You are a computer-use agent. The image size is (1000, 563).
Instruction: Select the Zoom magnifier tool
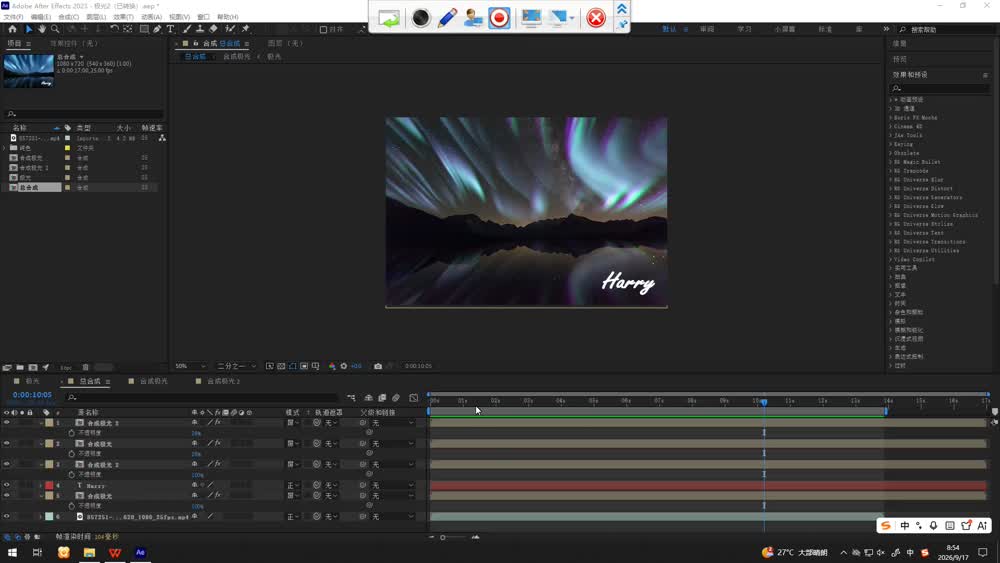coord(55,29)
